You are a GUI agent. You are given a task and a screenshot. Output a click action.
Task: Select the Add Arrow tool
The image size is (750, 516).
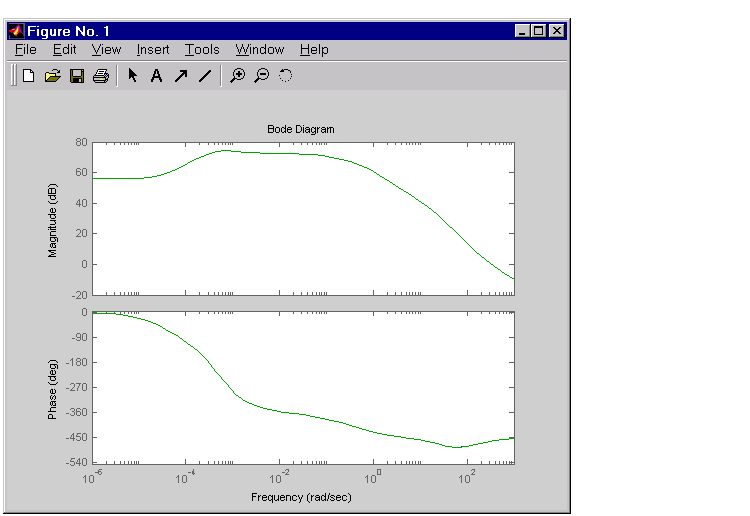[x=181, y=75]
